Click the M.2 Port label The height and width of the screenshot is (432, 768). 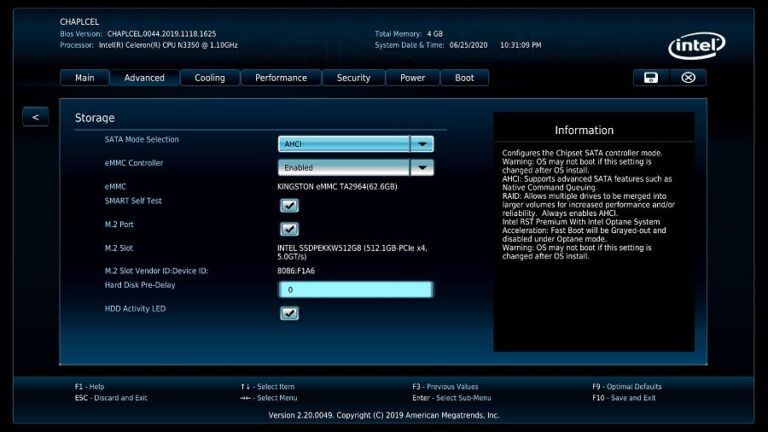(x=119, y=224)
